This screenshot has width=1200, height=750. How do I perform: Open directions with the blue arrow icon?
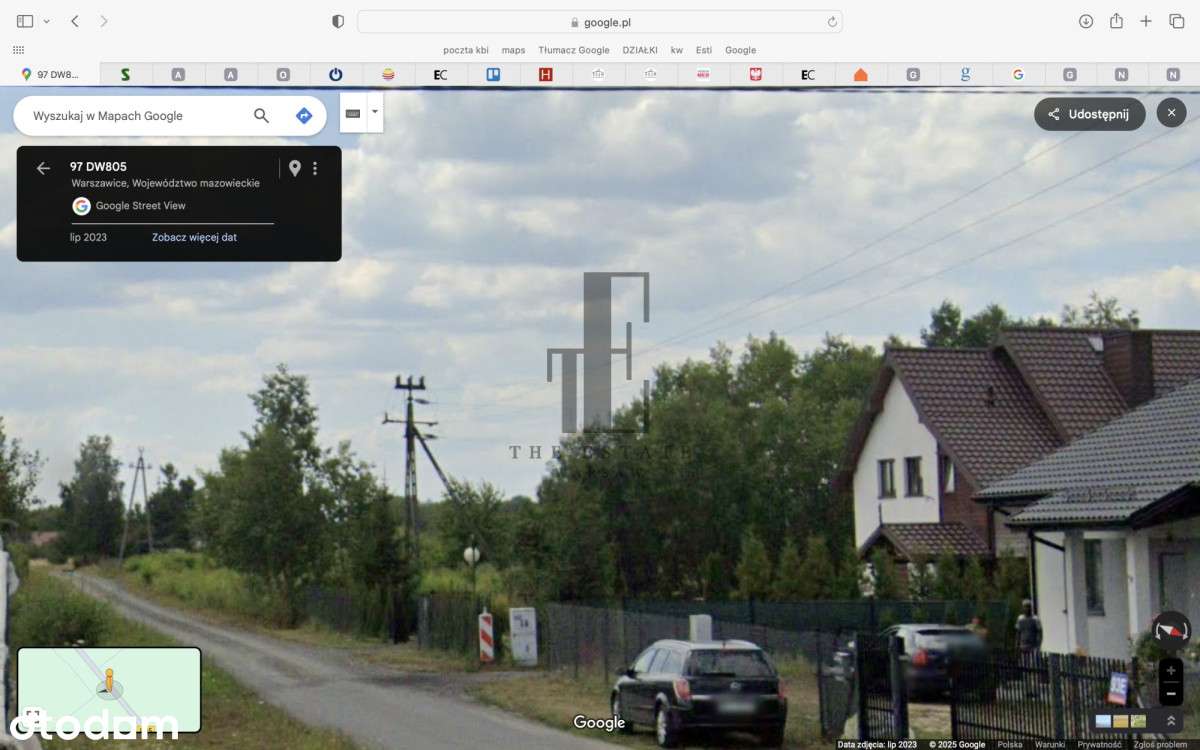(304, 116)
